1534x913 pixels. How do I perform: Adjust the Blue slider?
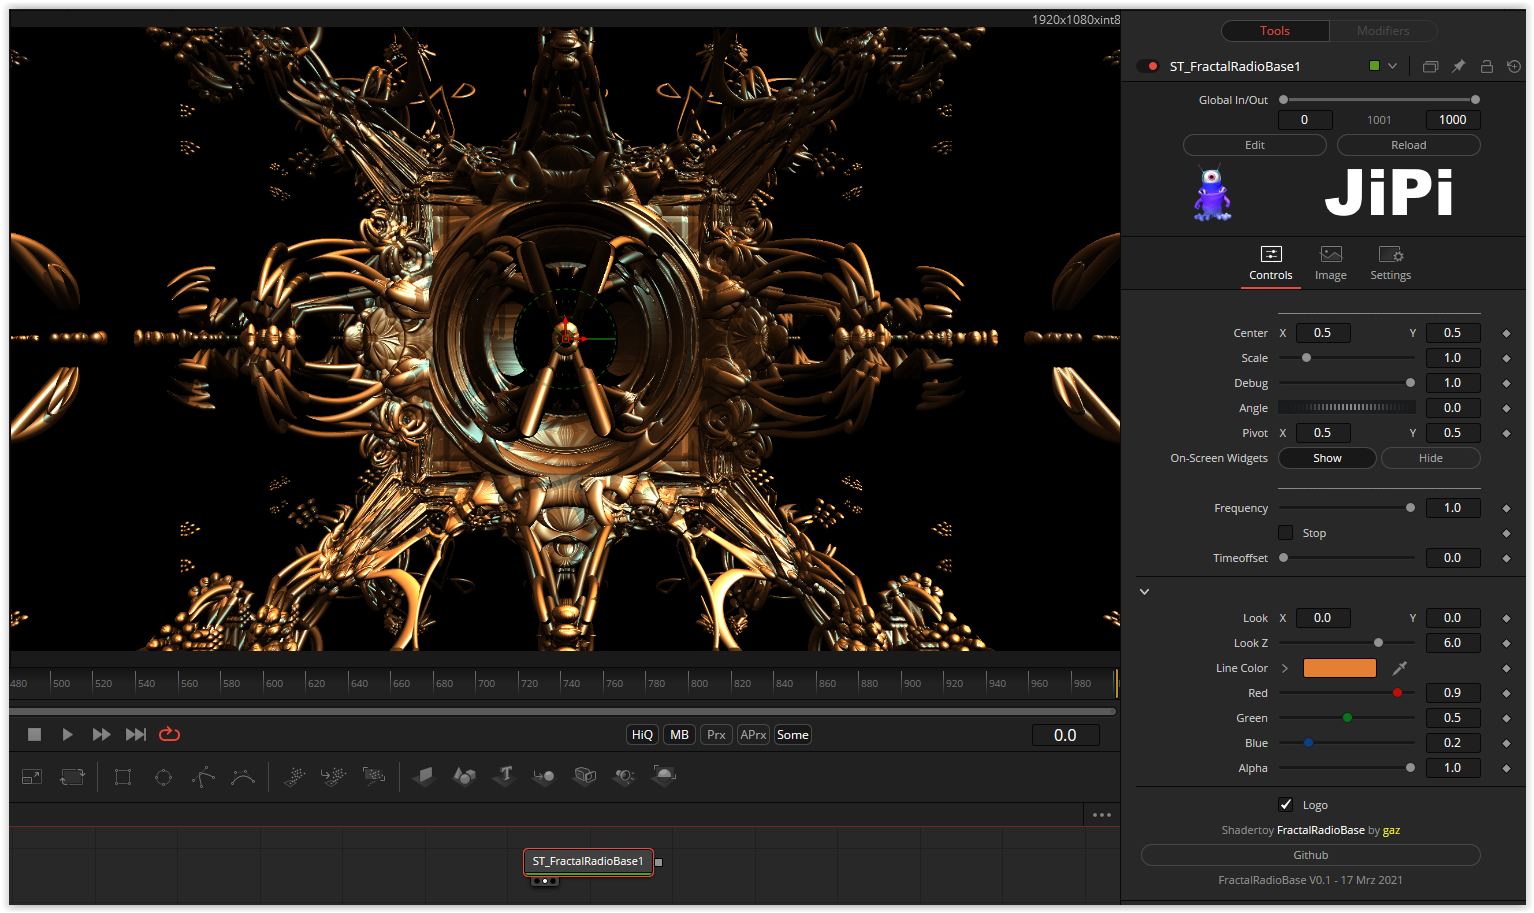[1347, 743]
